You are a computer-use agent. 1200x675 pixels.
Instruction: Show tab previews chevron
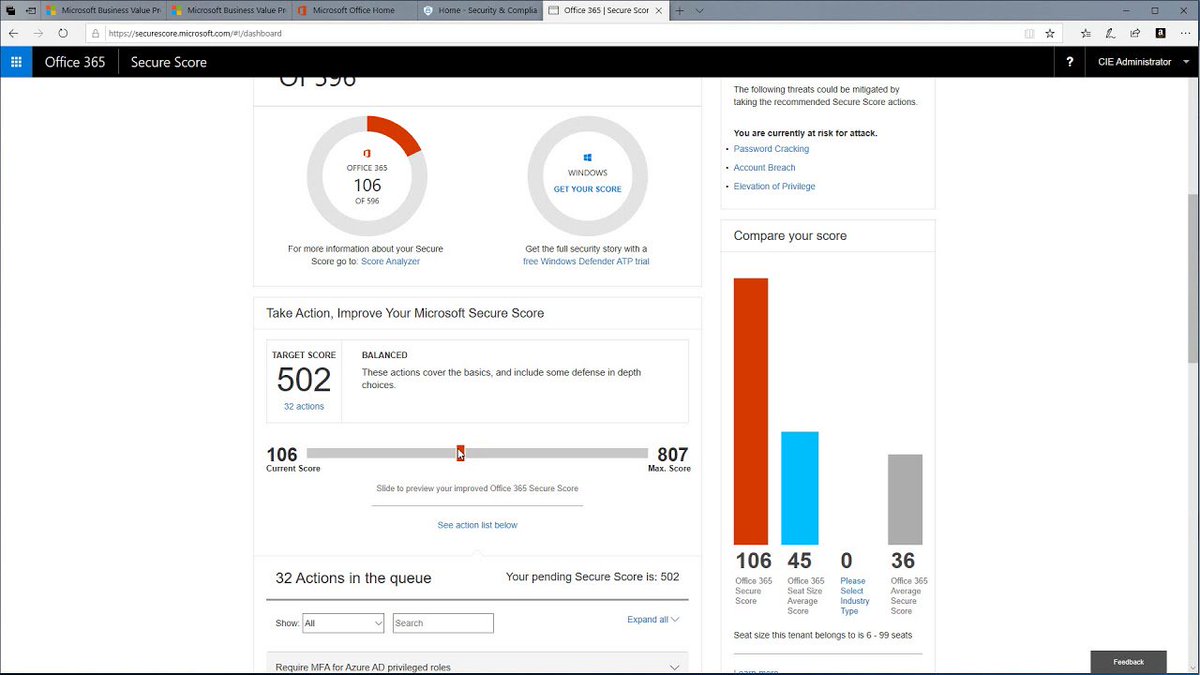click(699, 10)
